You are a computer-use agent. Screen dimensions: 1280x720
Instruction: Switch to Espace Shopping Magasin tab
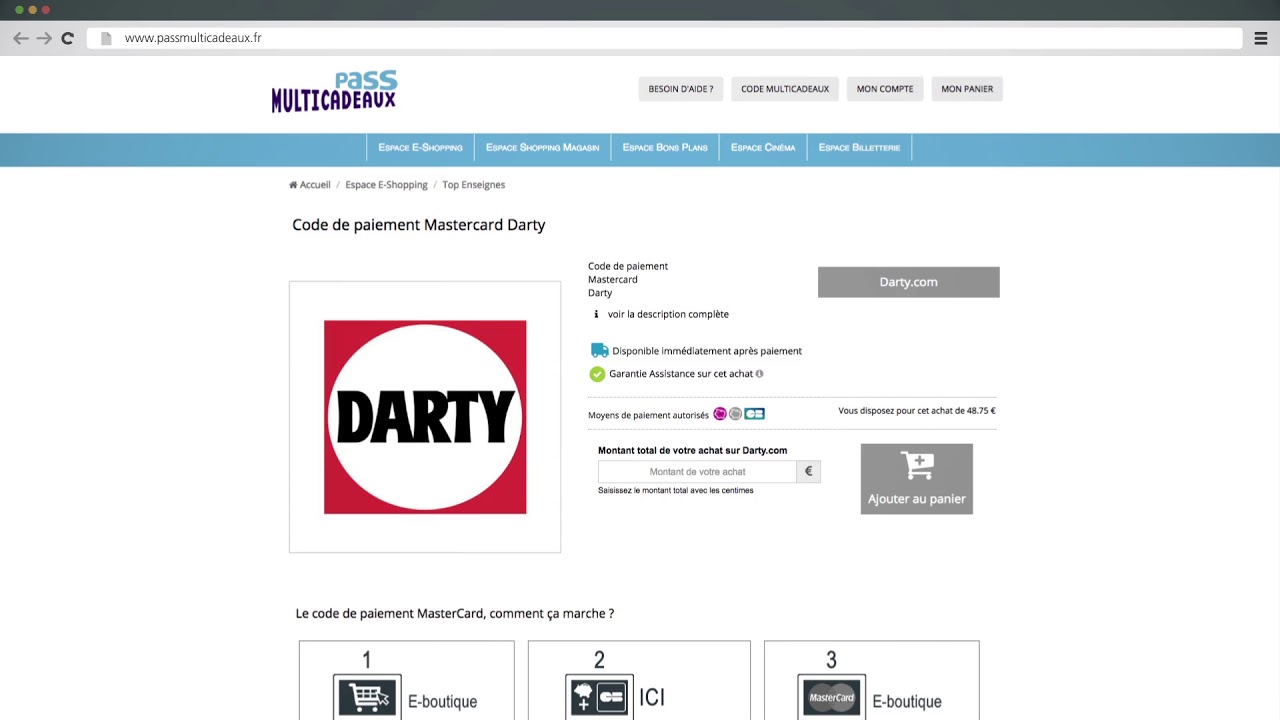542,148
